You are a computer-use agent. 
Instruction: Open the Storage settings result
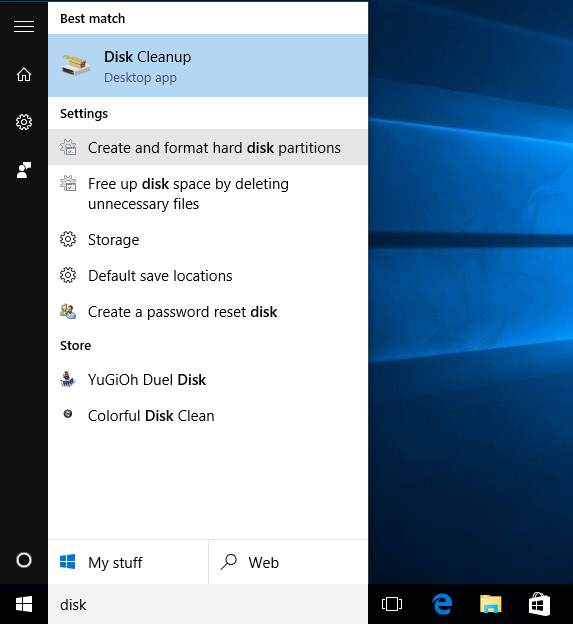[208, 240]
